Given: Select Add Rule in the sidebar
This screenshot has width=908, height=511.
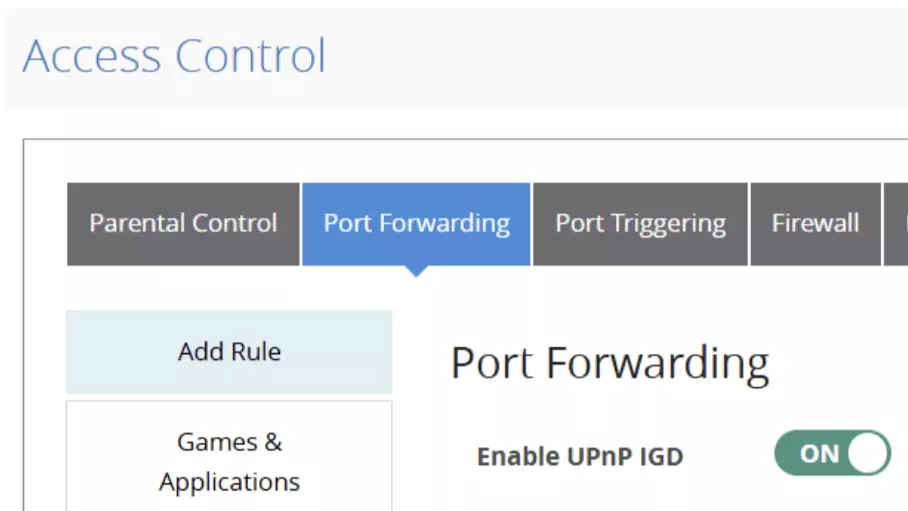Looking at the screenshot, I should pyautogui.click(x=229, y=352).
